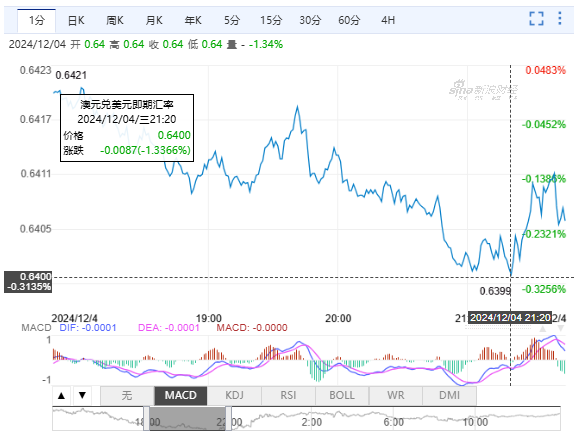Select the 15分 timeframe tab
The width and height of the screenshot is (585, 440).
pos(271,21)
